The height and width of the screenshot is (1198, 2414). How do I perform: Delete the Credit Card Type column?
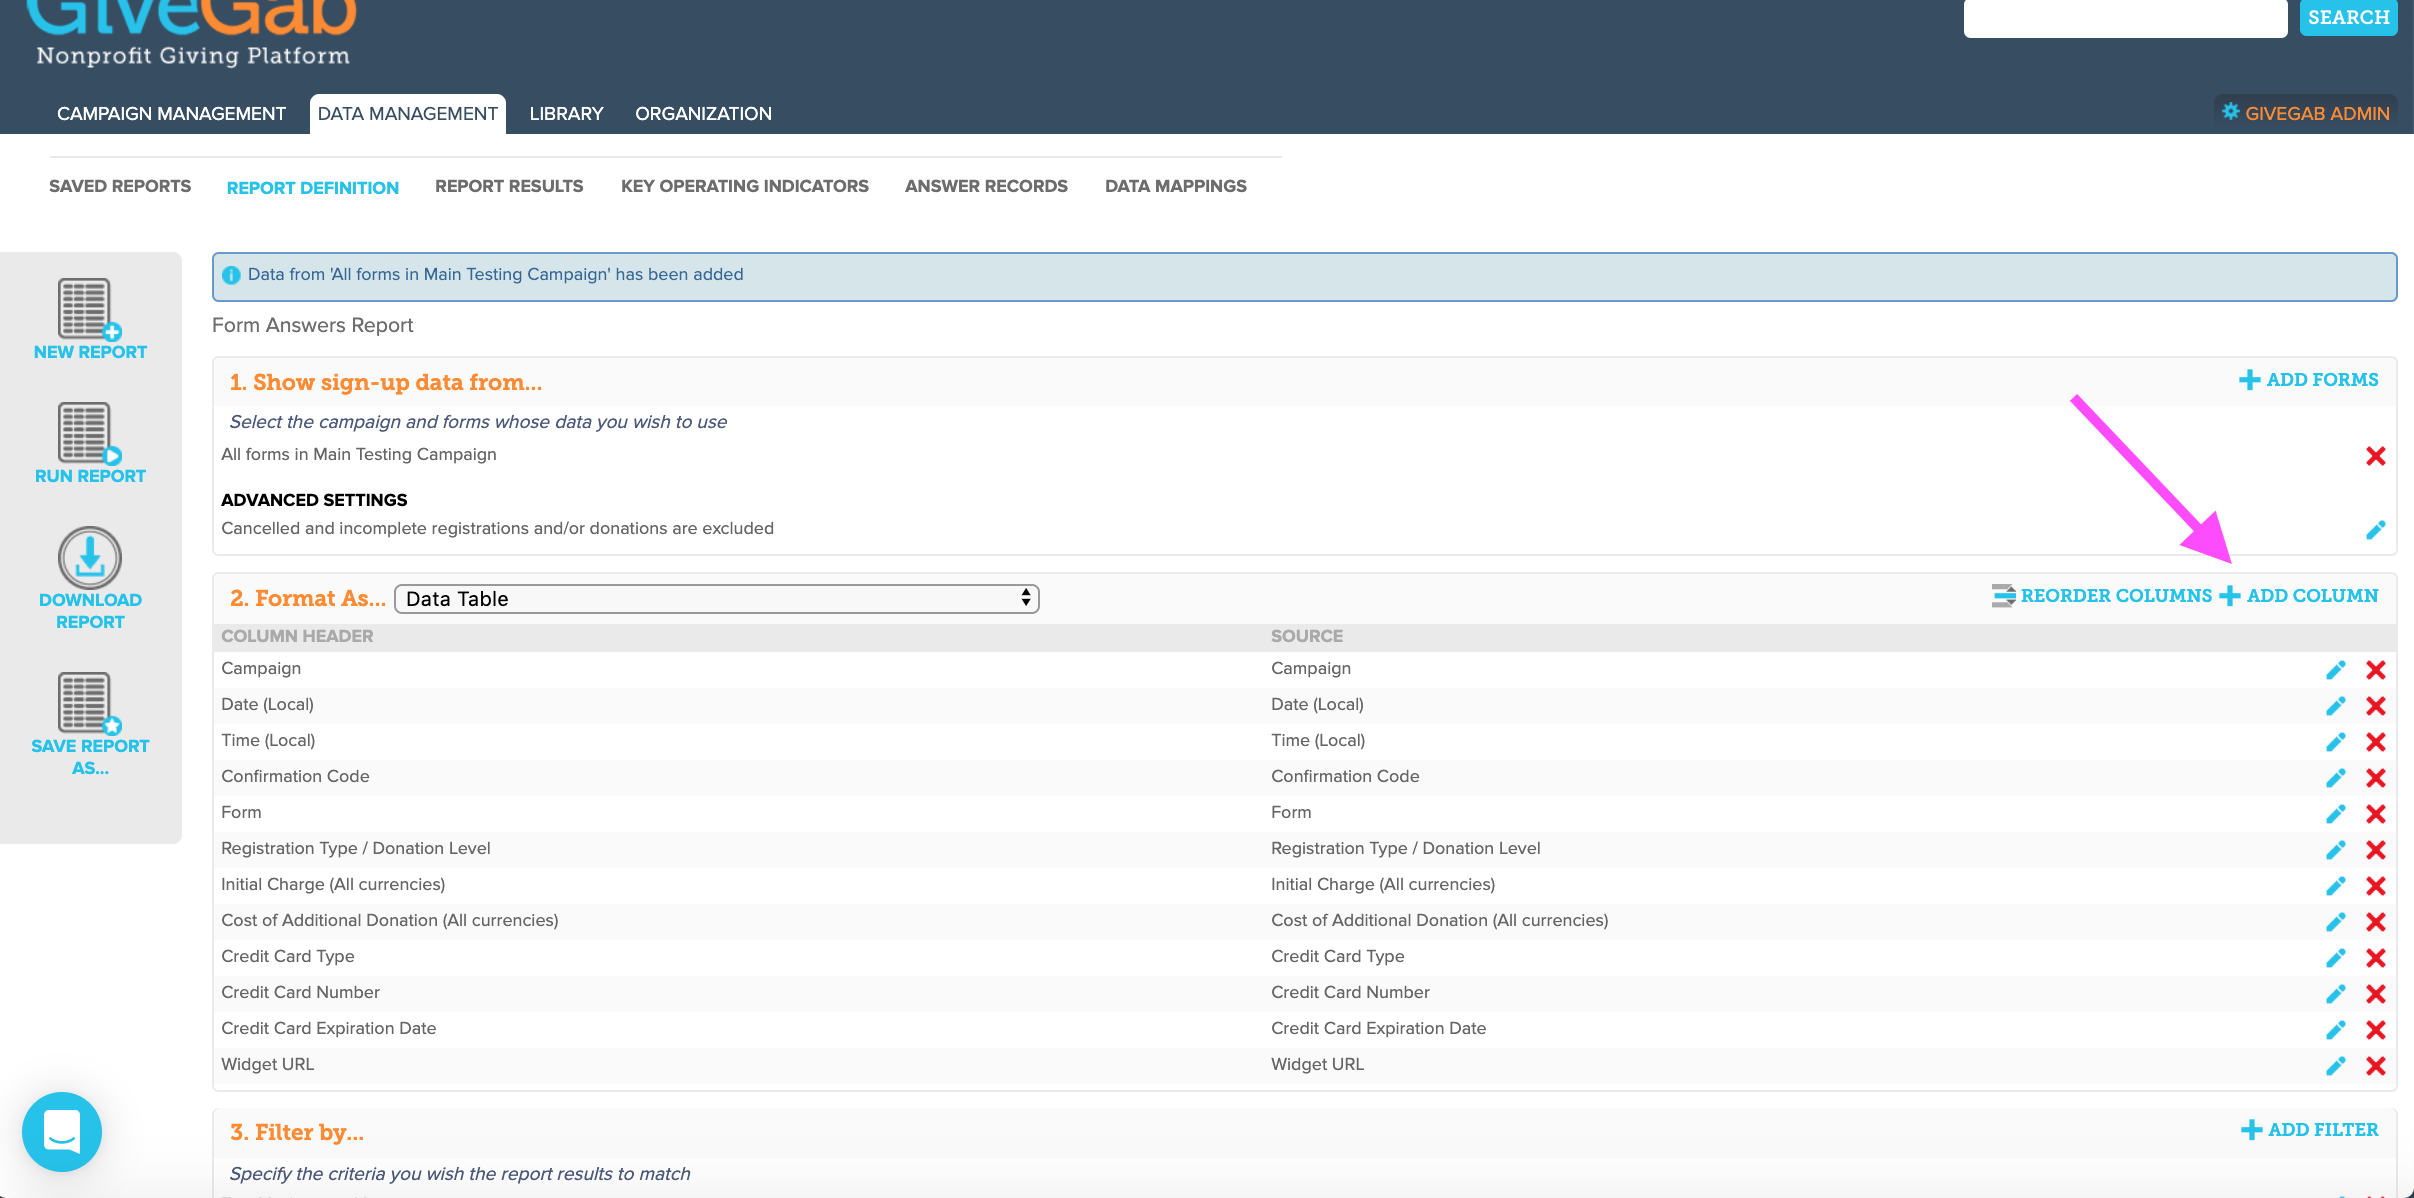[x=2376, y=958]
